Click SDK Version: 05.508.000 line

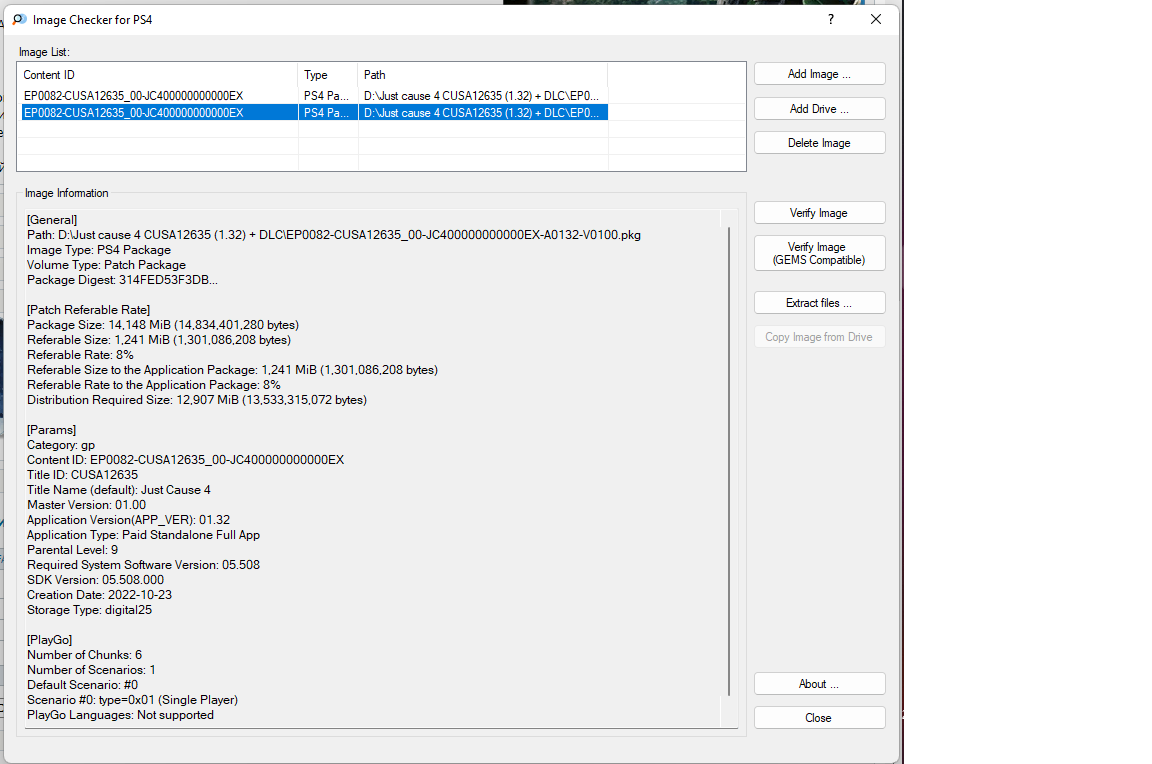point(96,580)
